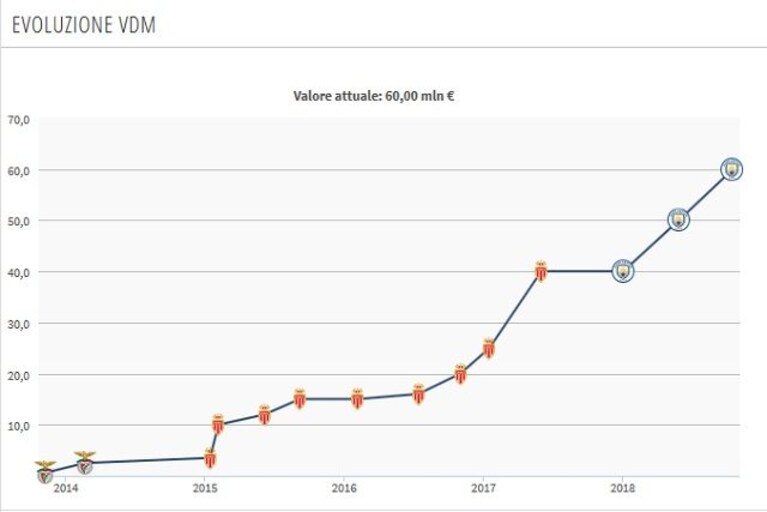Select second Benfica crest after 2014

85,463
